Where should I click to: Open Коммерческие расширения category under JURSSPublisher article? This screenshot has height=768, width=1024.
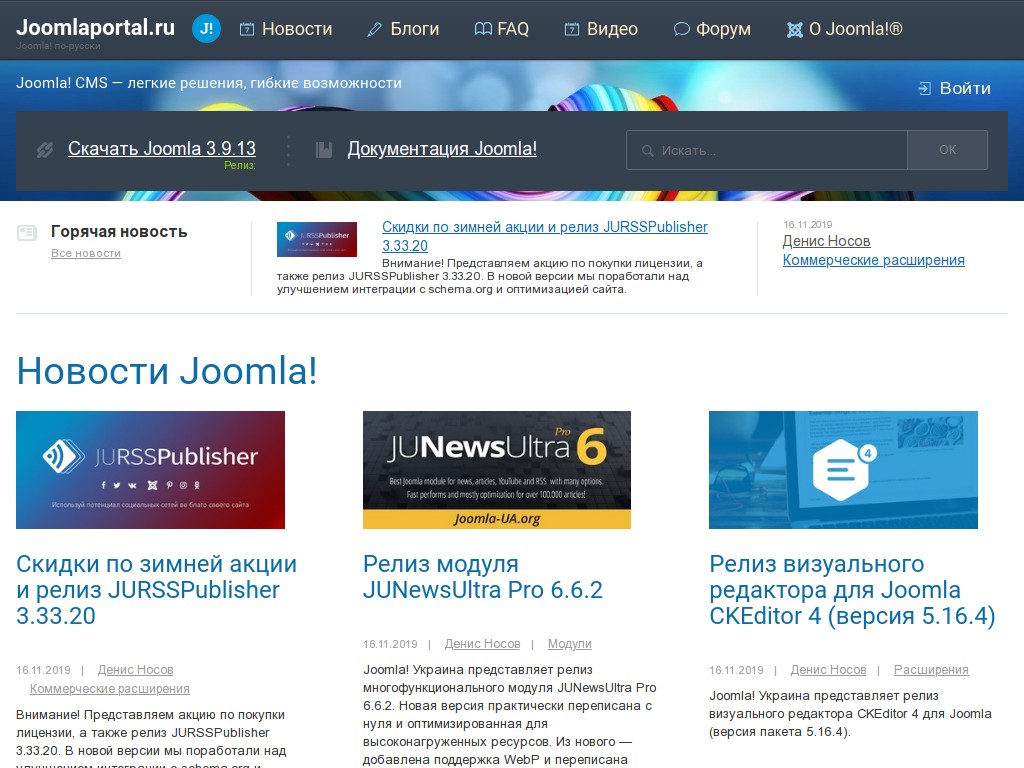[110, 689]
